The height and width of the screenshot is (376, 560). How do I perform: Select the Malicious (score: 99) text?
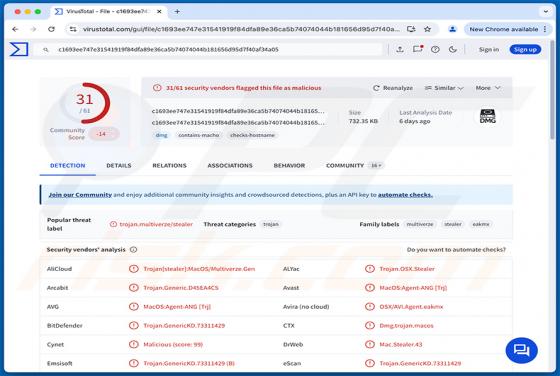coord(173,344)
